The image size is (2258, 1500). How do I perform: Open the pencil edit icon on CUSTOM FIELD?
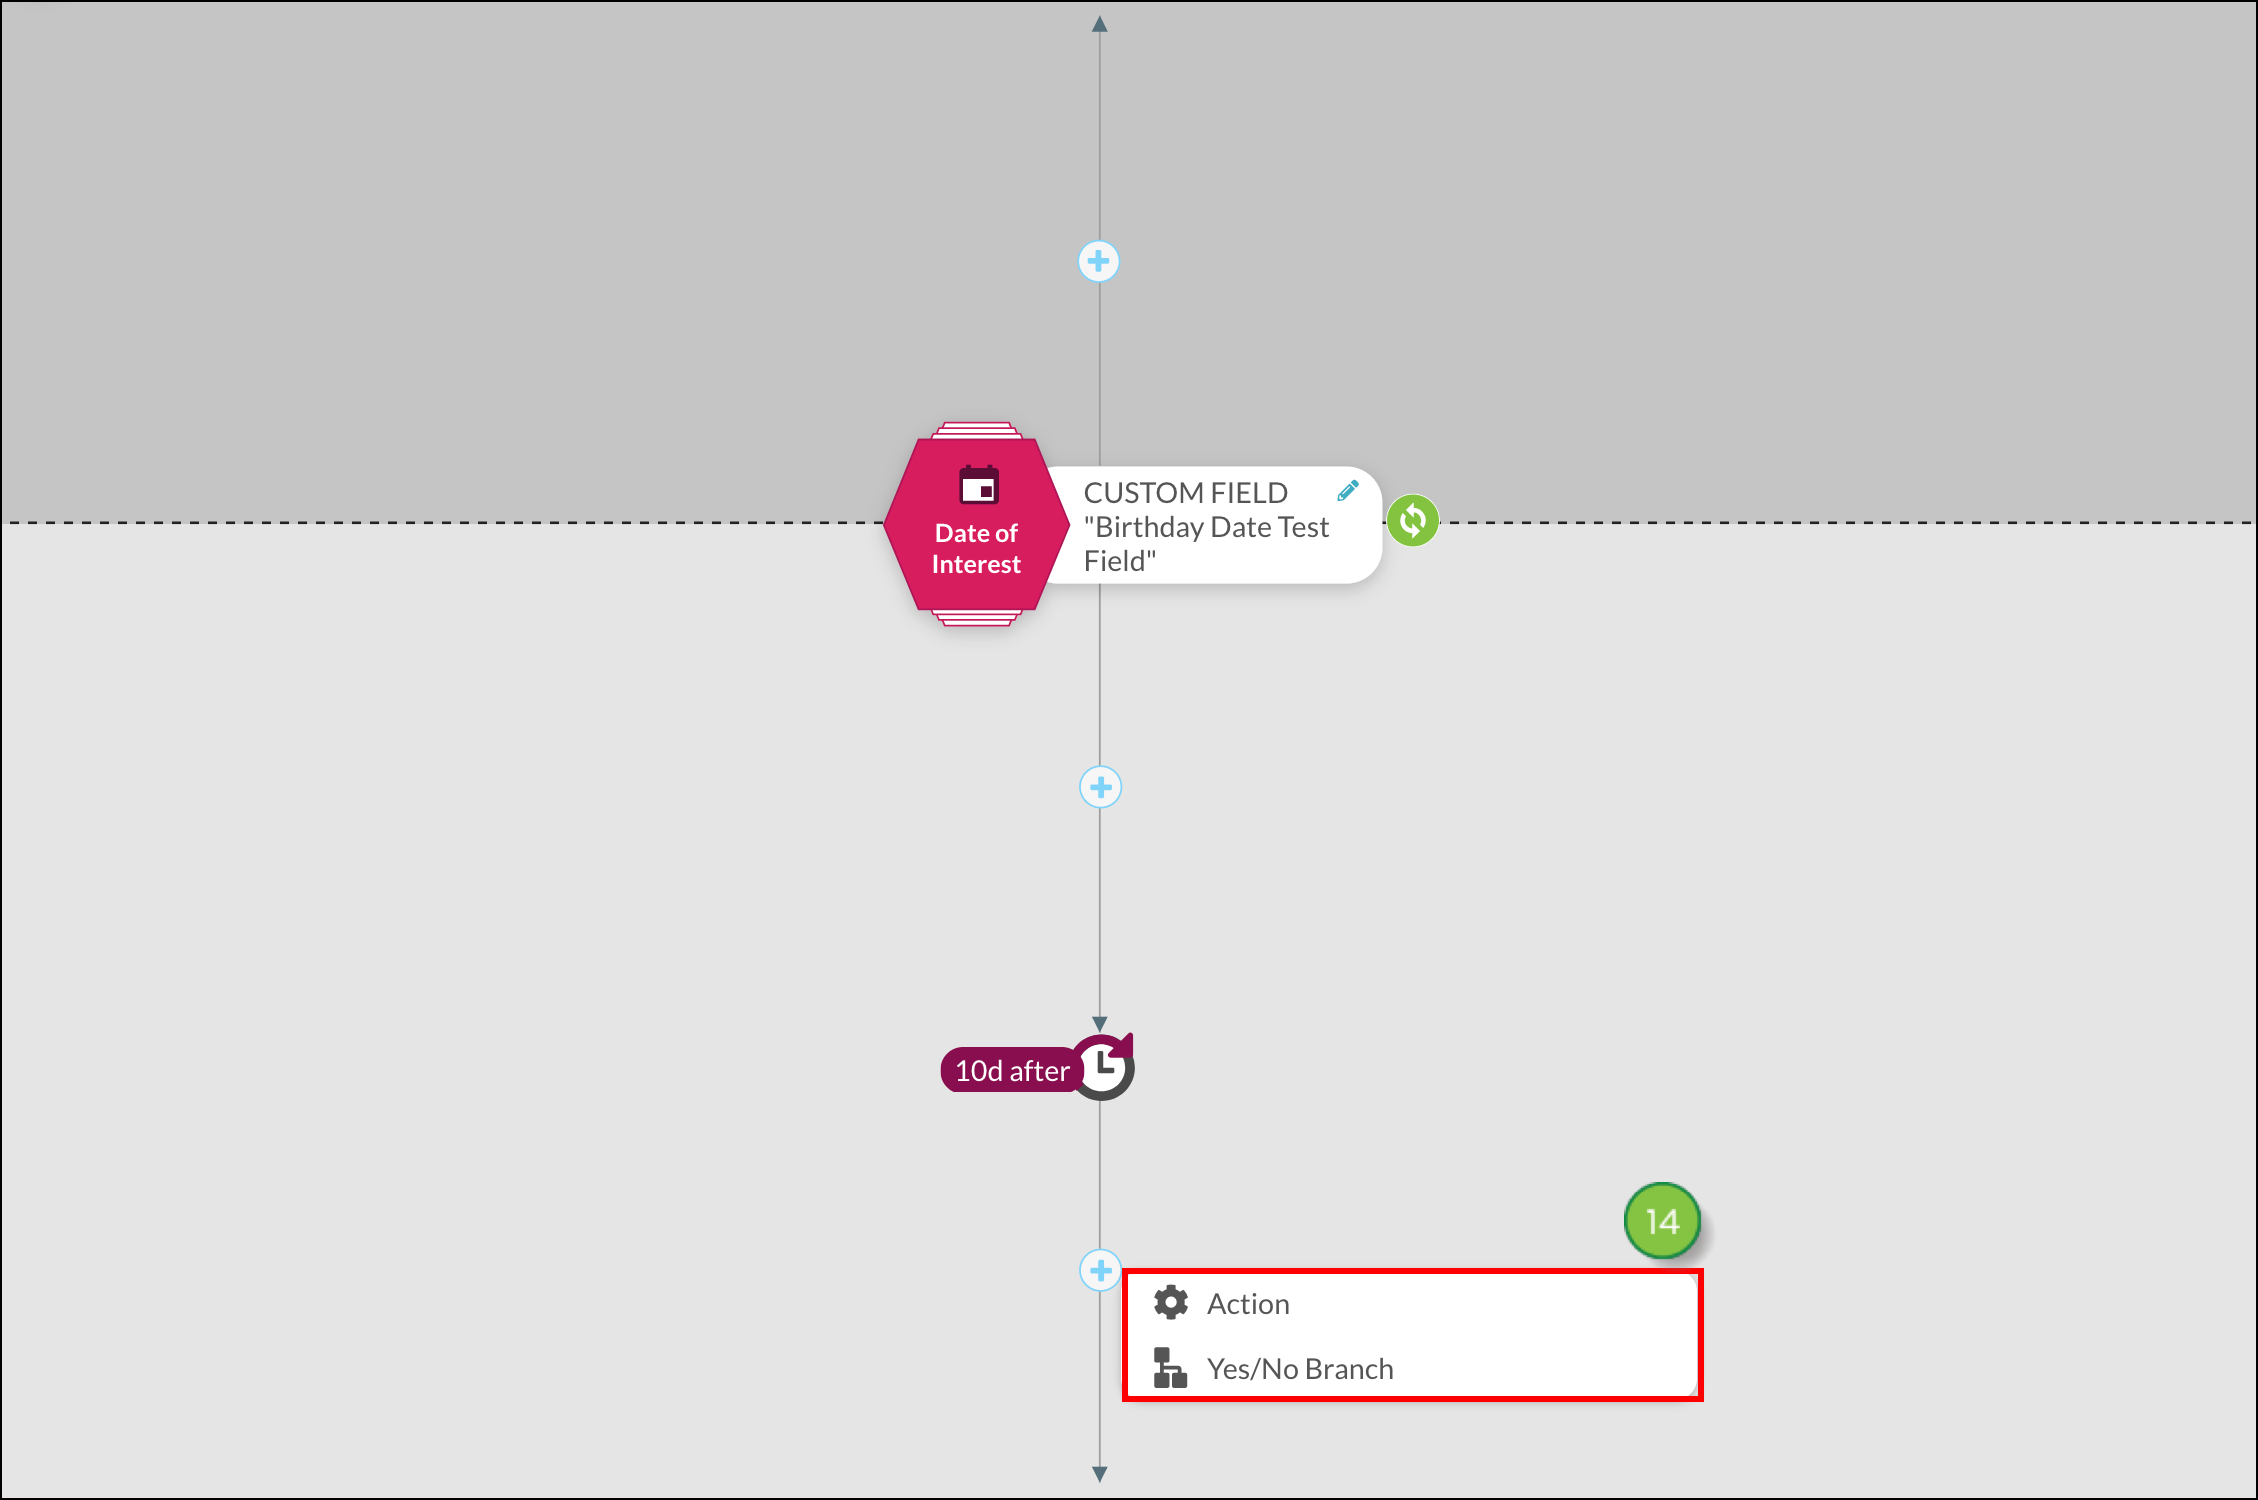1347,490
